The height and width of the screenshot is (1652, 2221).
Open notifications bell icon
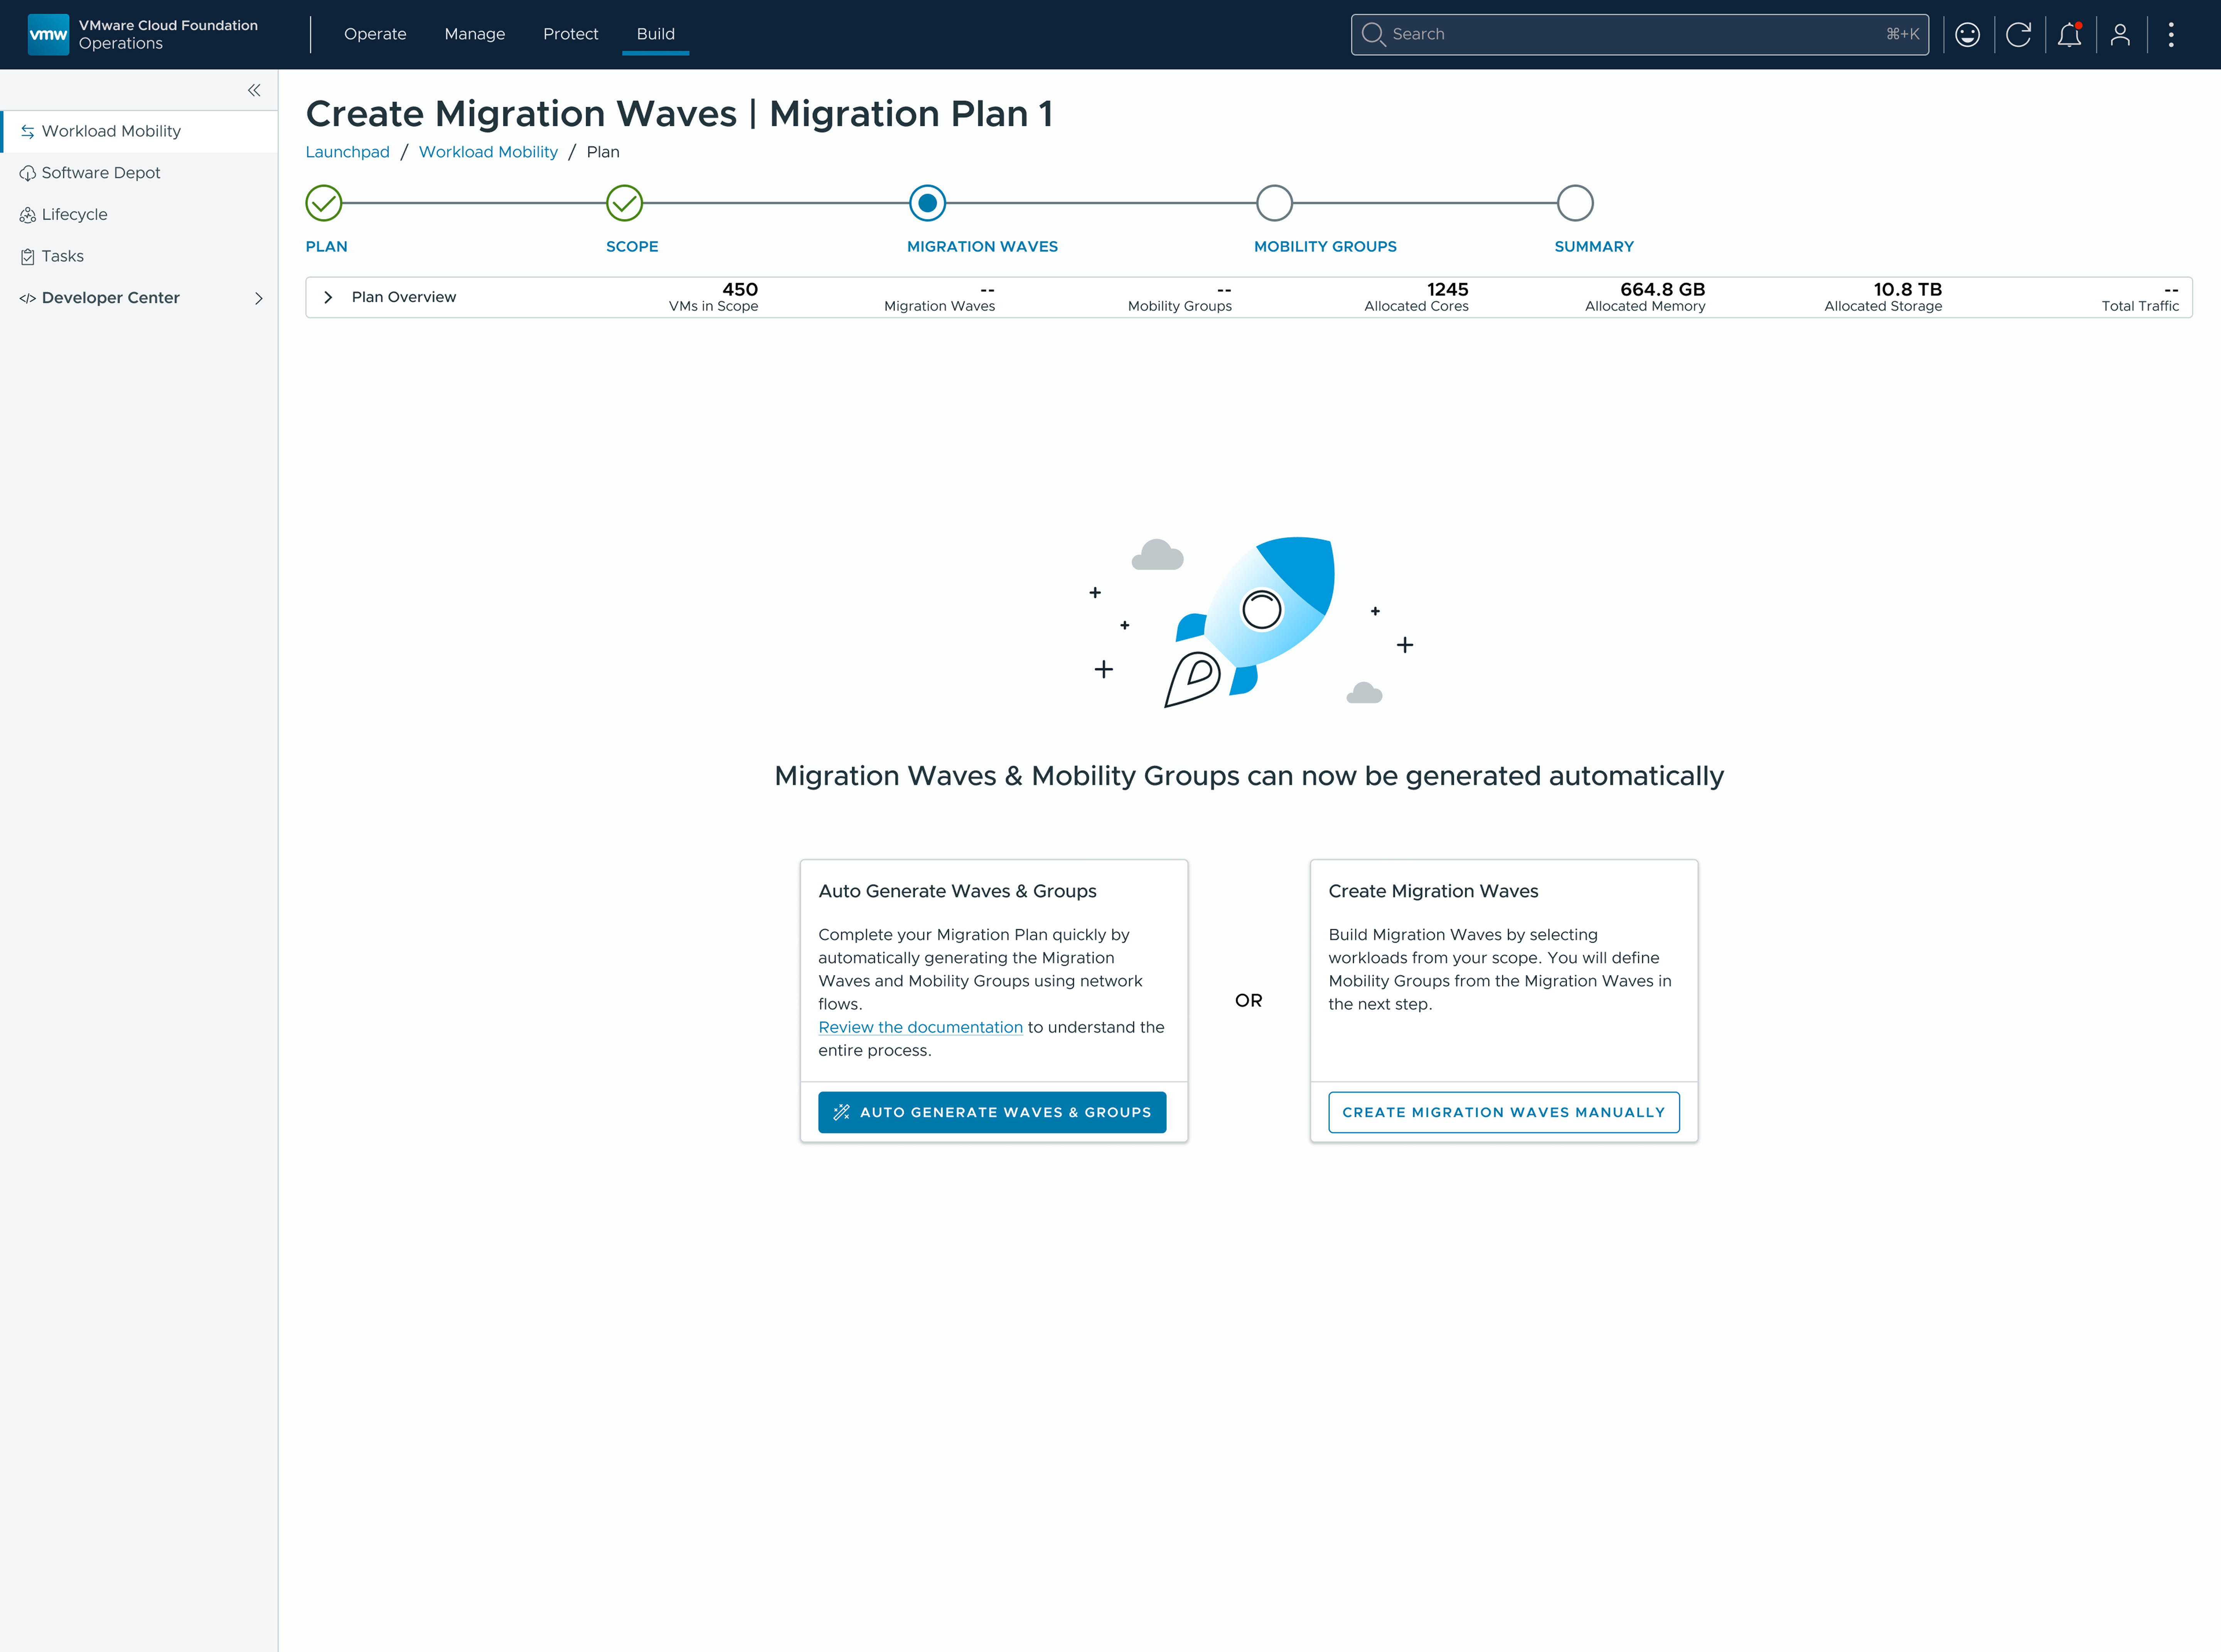[x=2069, y=35]
